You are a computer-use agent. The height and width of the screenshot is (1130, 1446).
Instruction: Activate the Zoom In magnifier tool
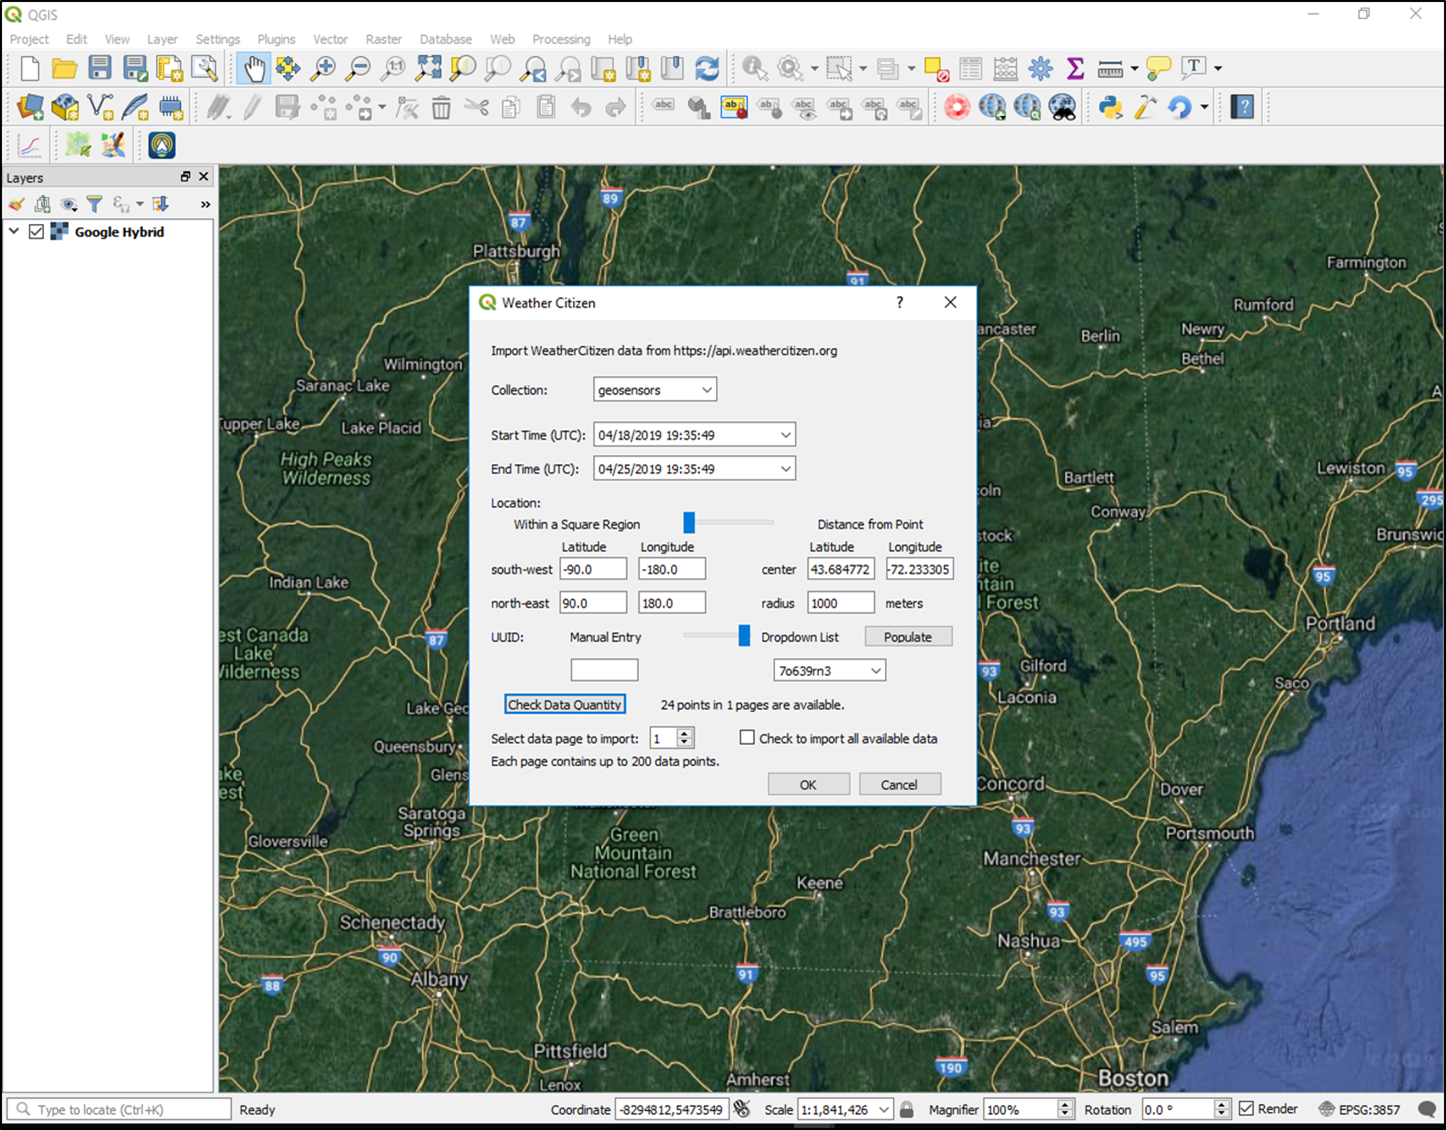pyautogui.click(x=323, y=68)
